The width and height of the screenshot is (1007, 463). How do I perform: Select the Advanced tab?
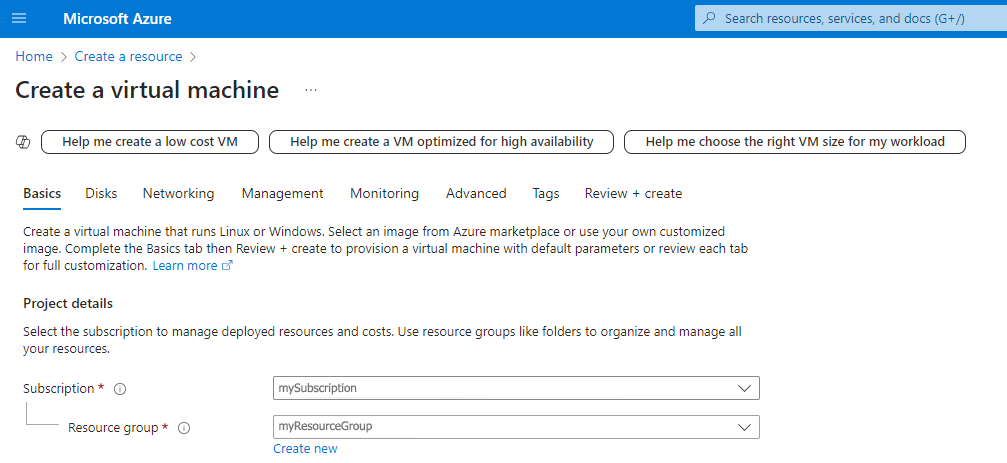(x=476, y=193)
